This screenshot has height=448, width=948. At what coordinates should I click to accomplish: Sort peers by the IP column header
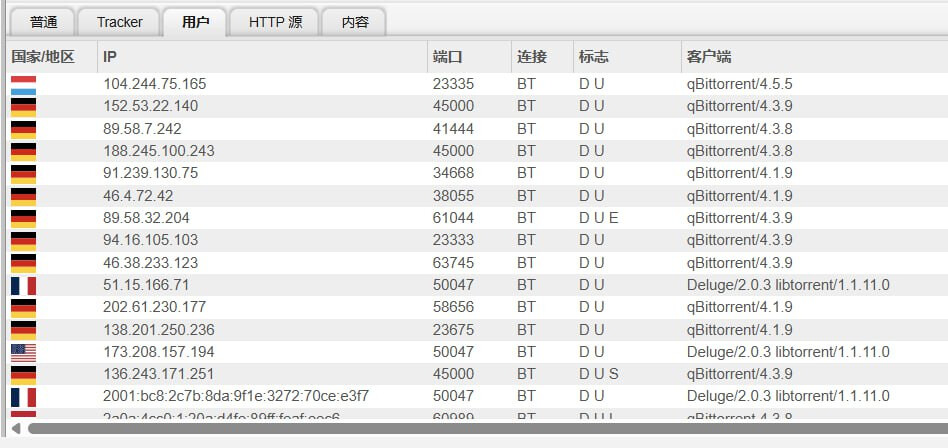tap(110, 57)
